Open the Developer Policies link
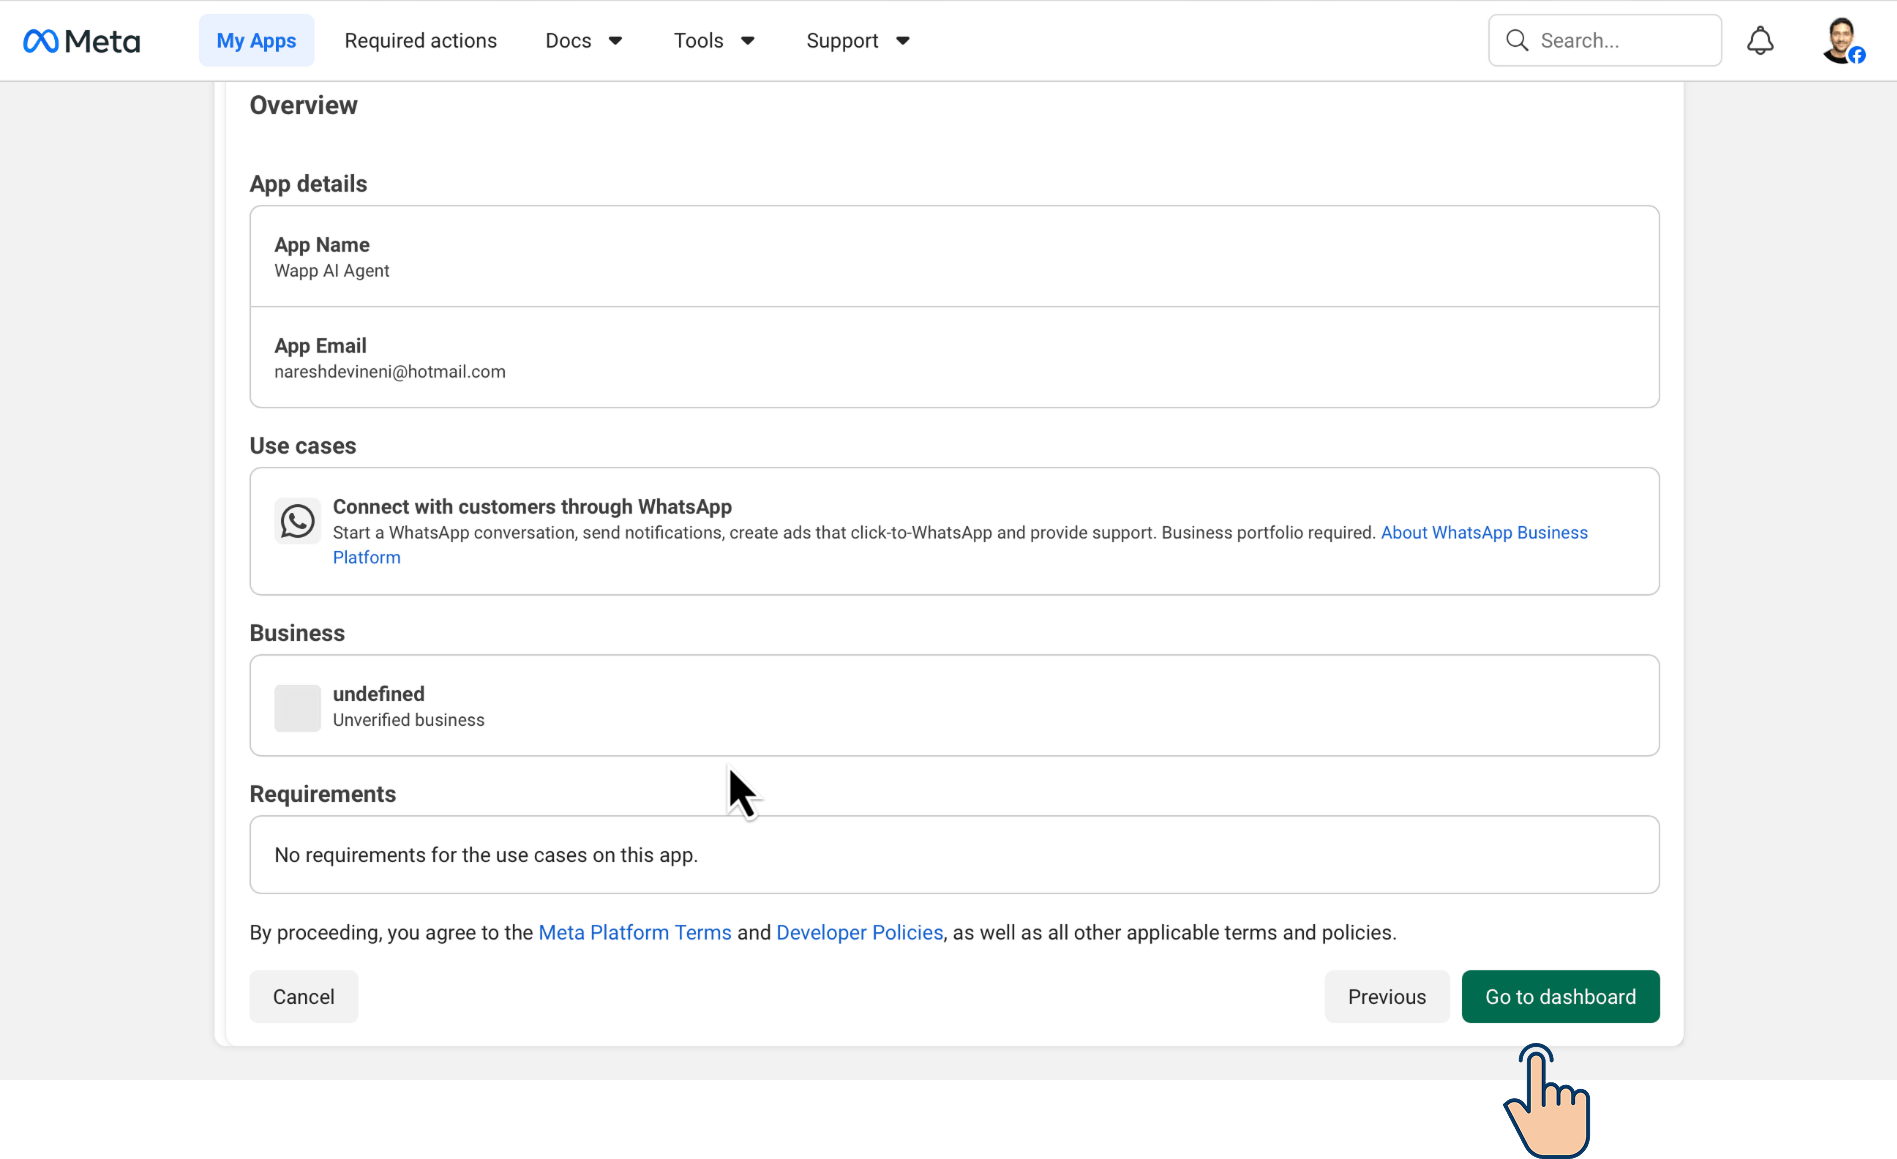1897x1159 pixels. 860,933
